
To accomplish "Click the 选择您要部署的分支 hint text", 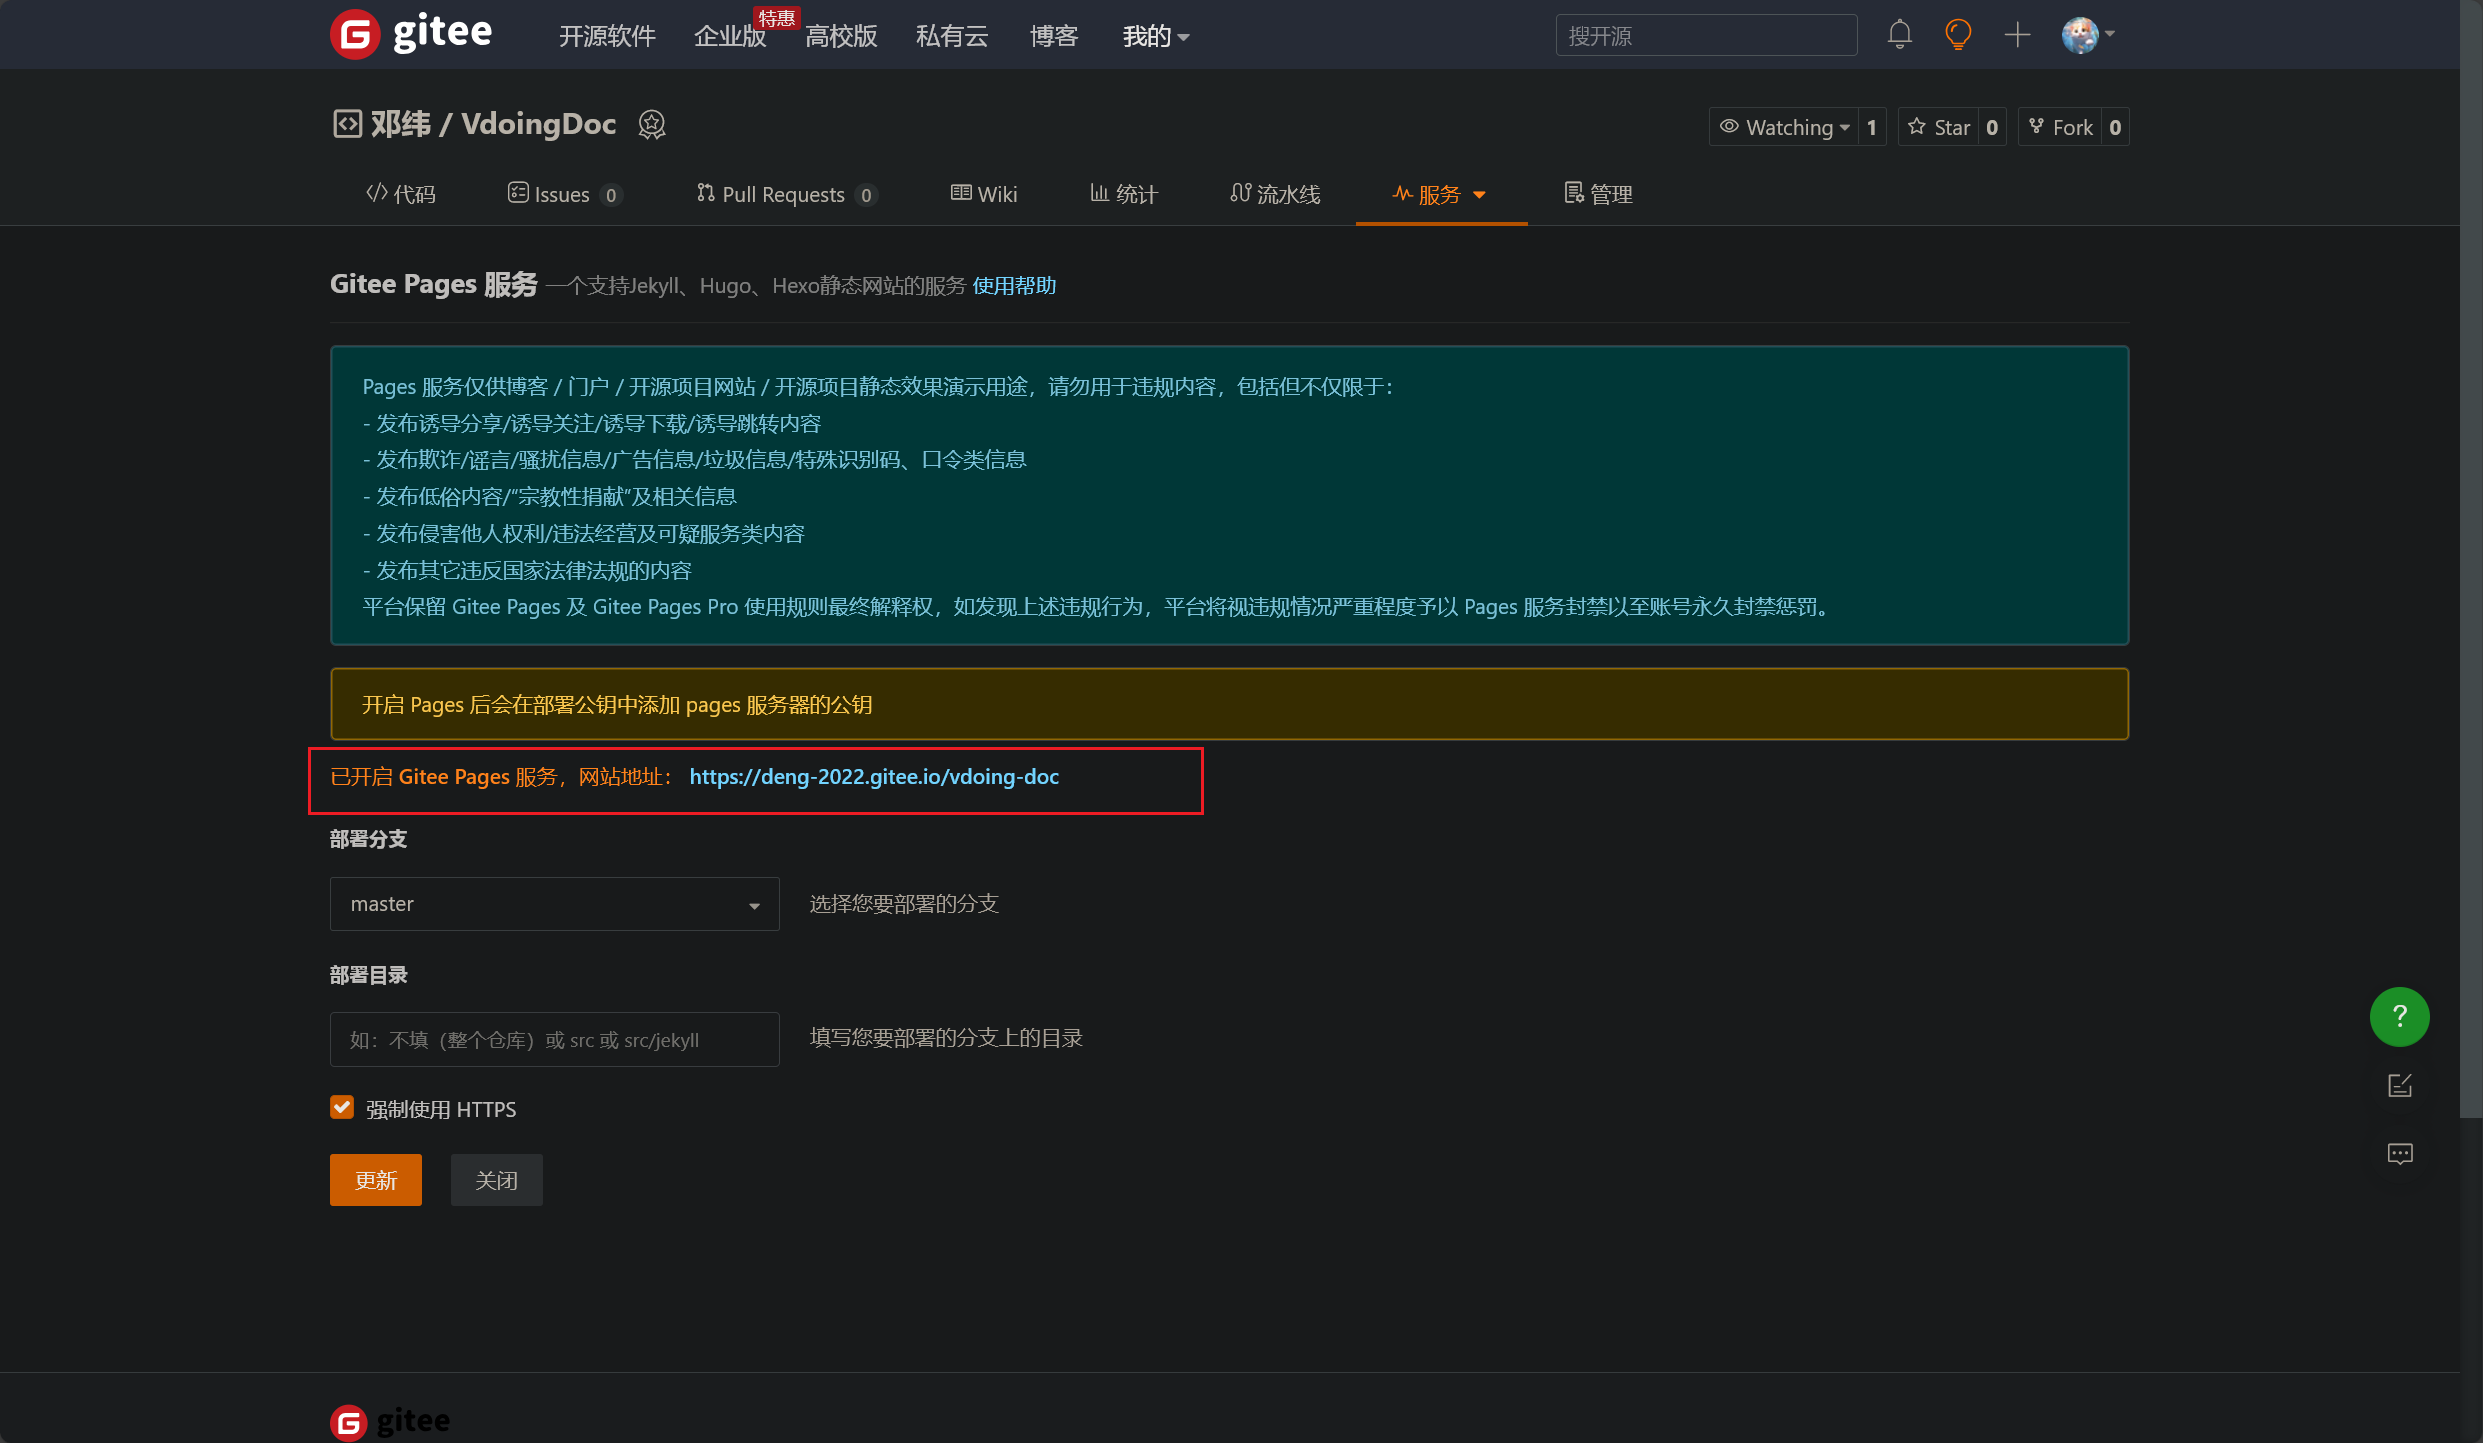I will 904,904.
